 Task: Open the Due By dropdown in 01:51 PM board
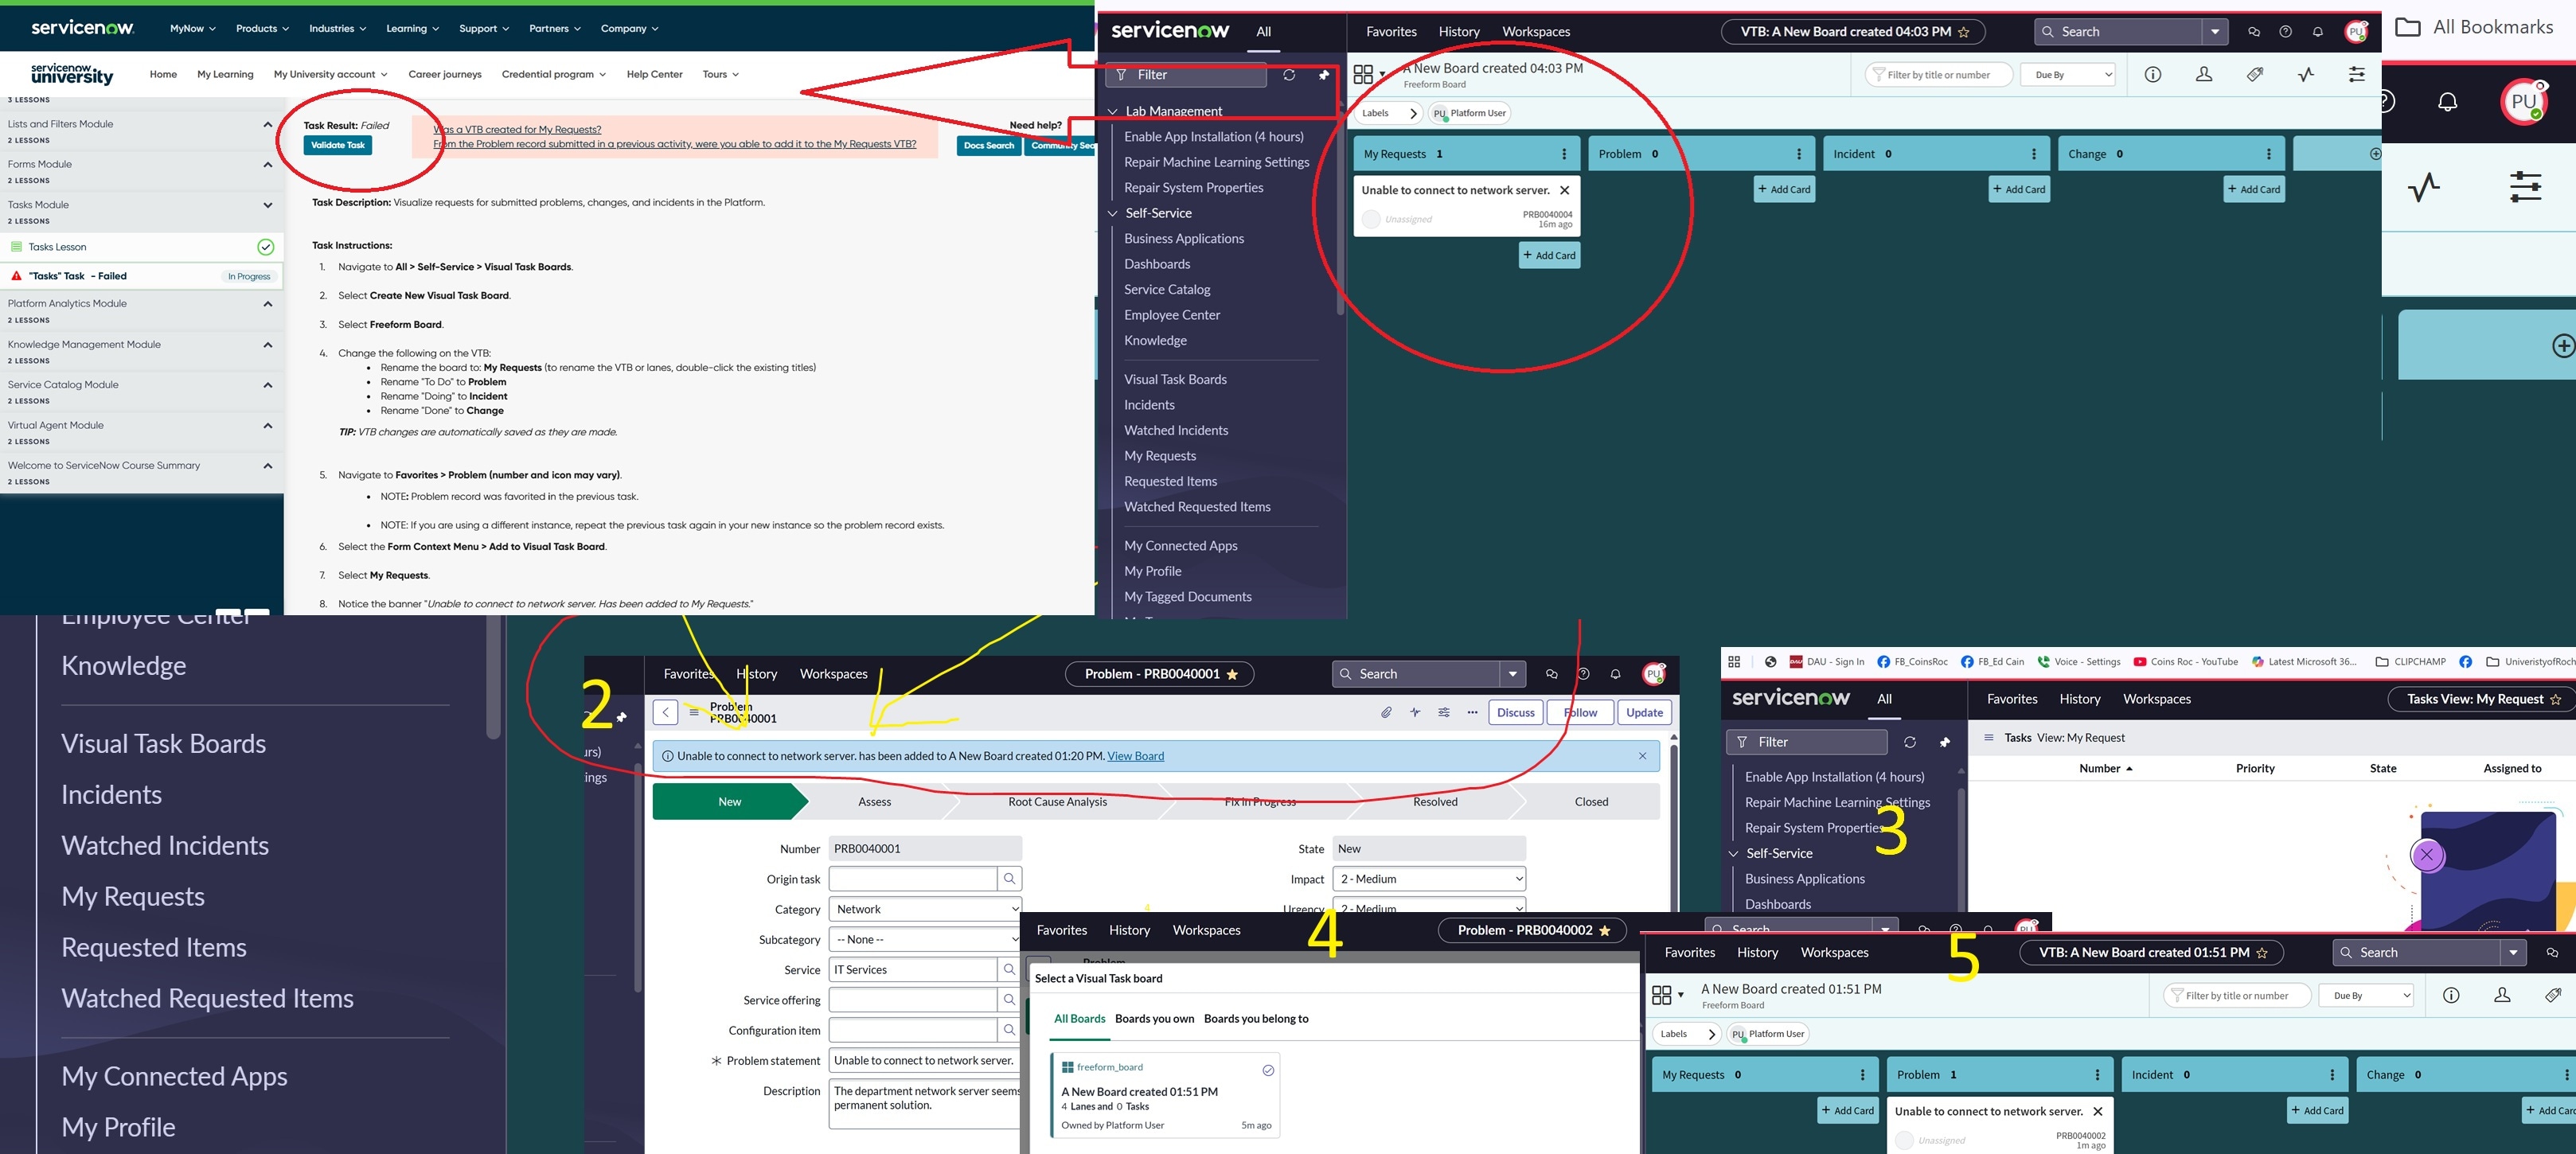(x=2366, y=995)
